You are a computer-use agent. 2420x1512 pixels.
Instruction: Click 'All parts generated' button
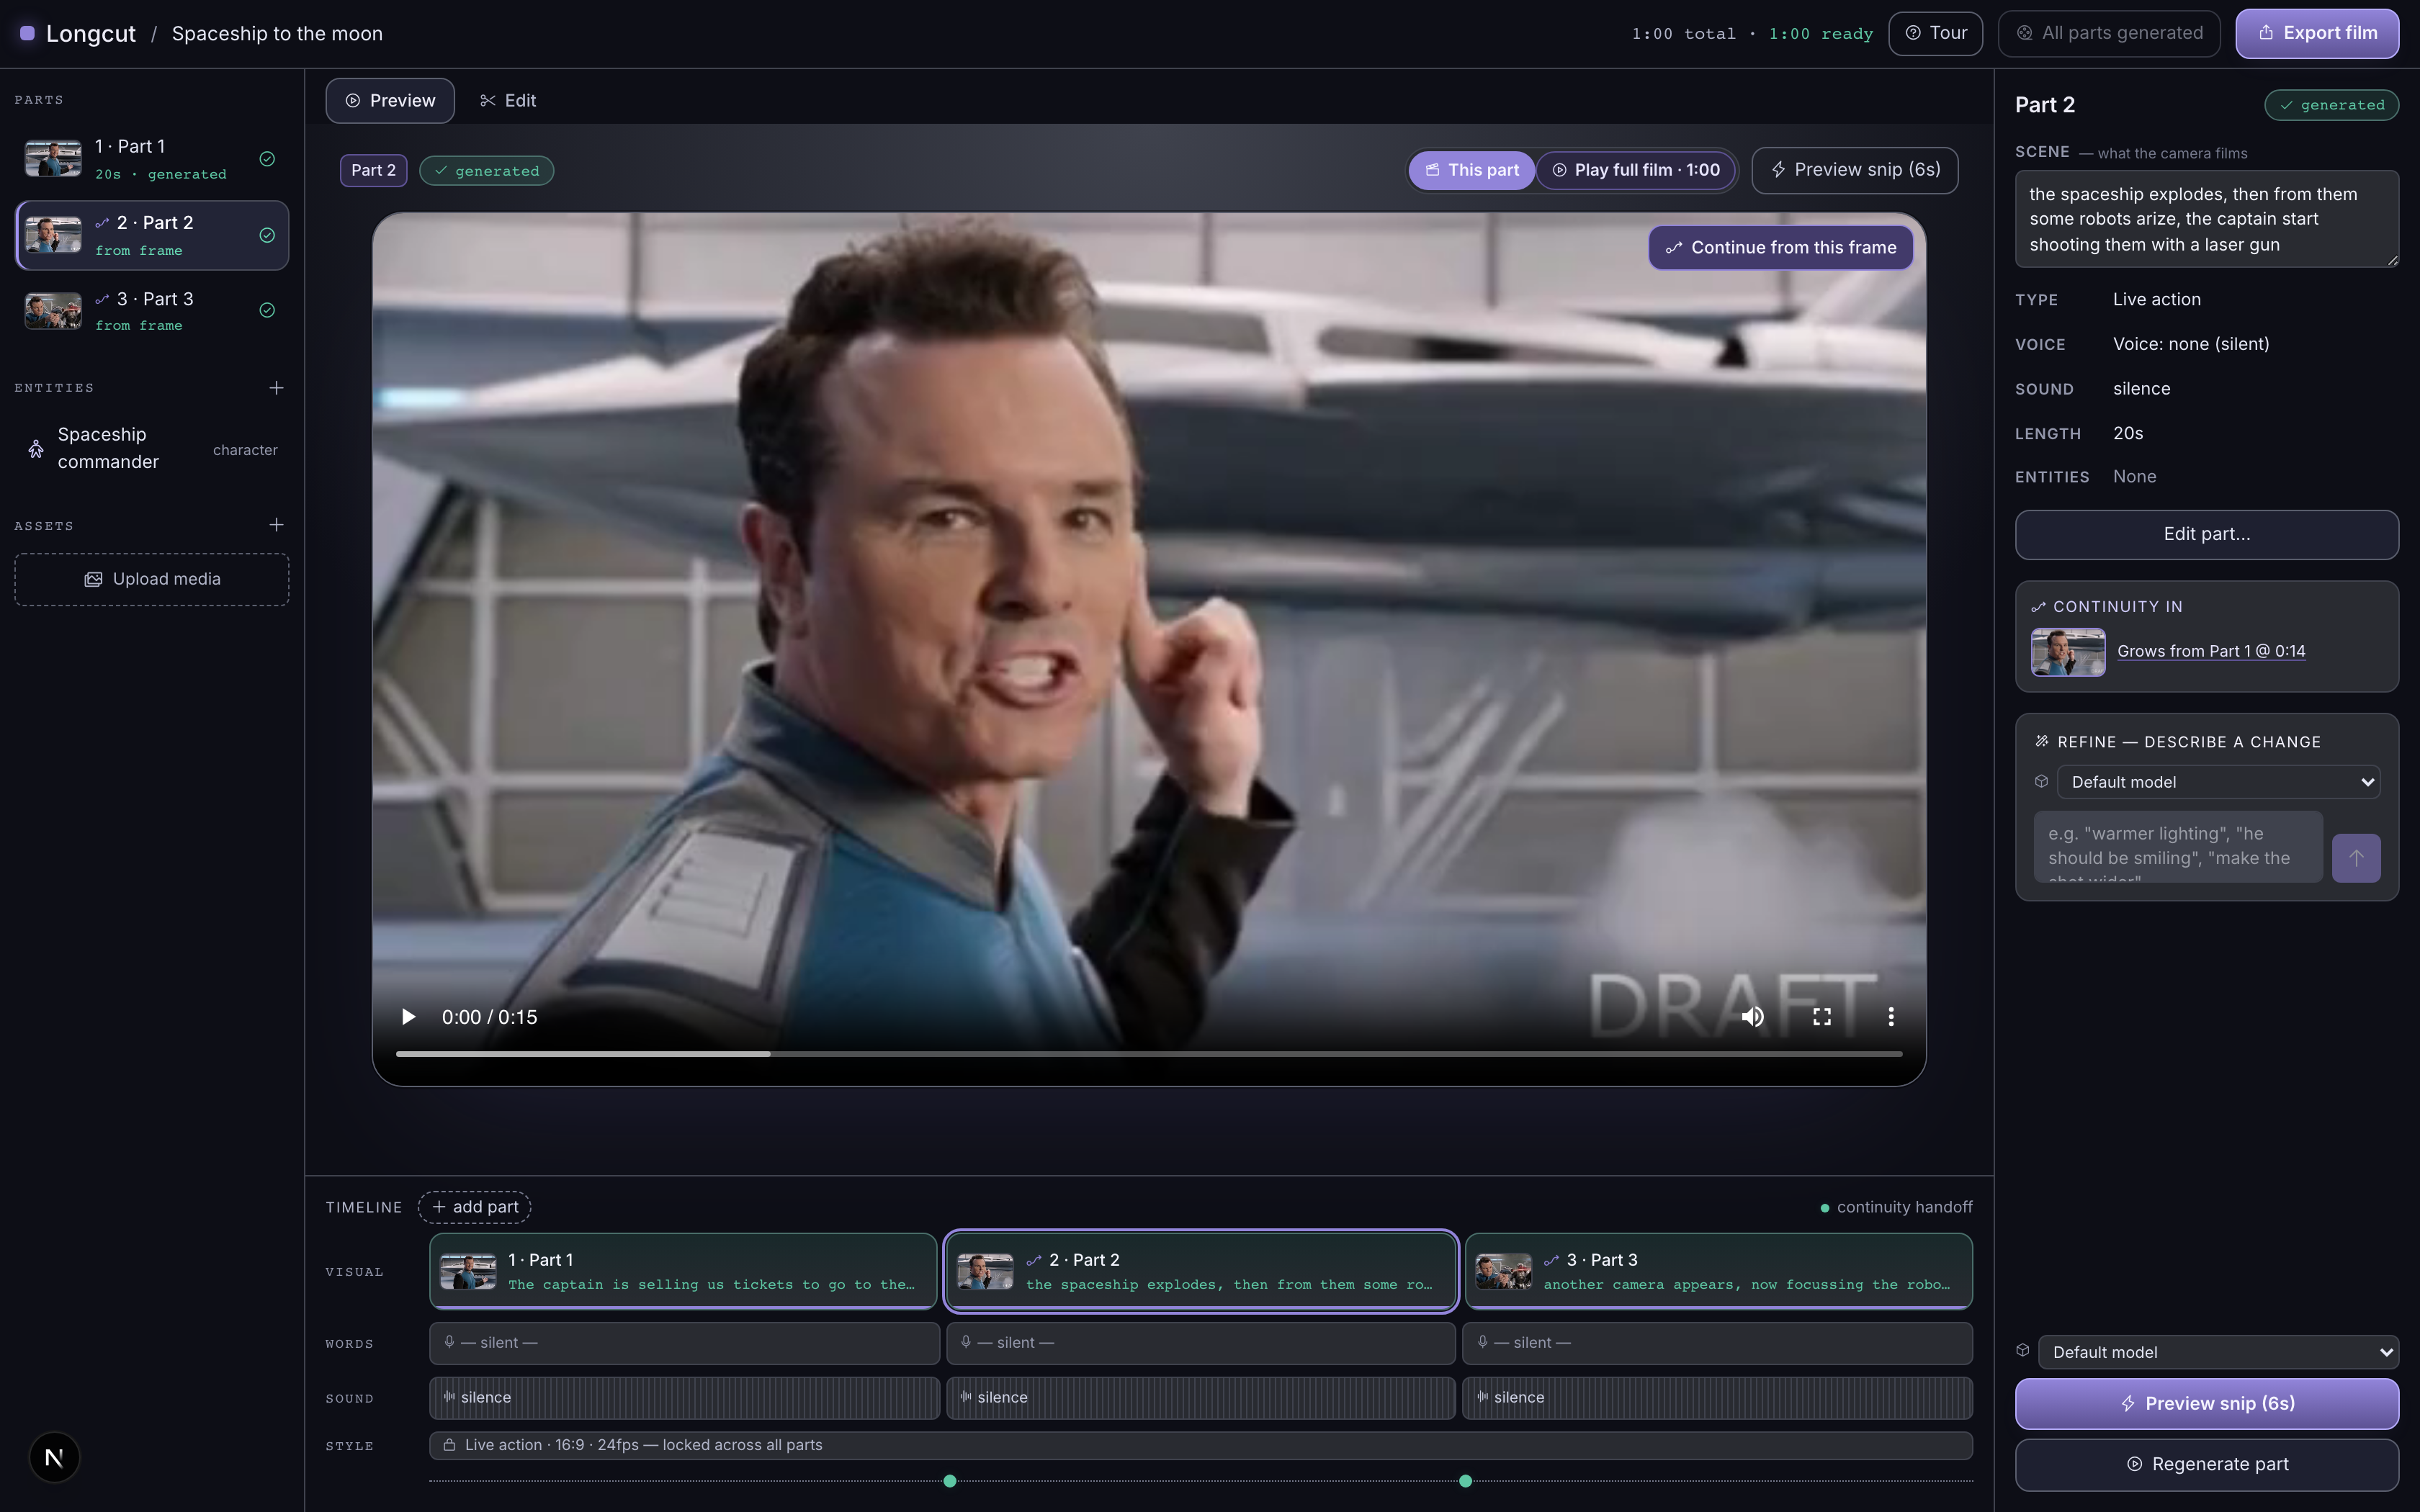coord(2109,33)
